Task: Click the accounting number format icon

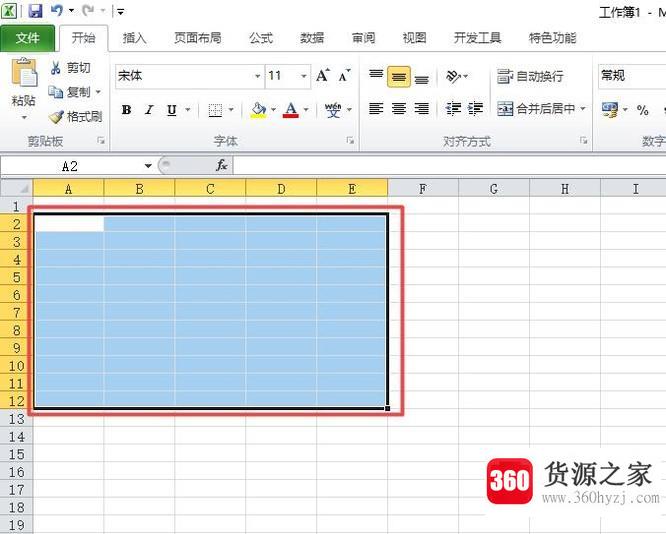Action: coord(610,110)
